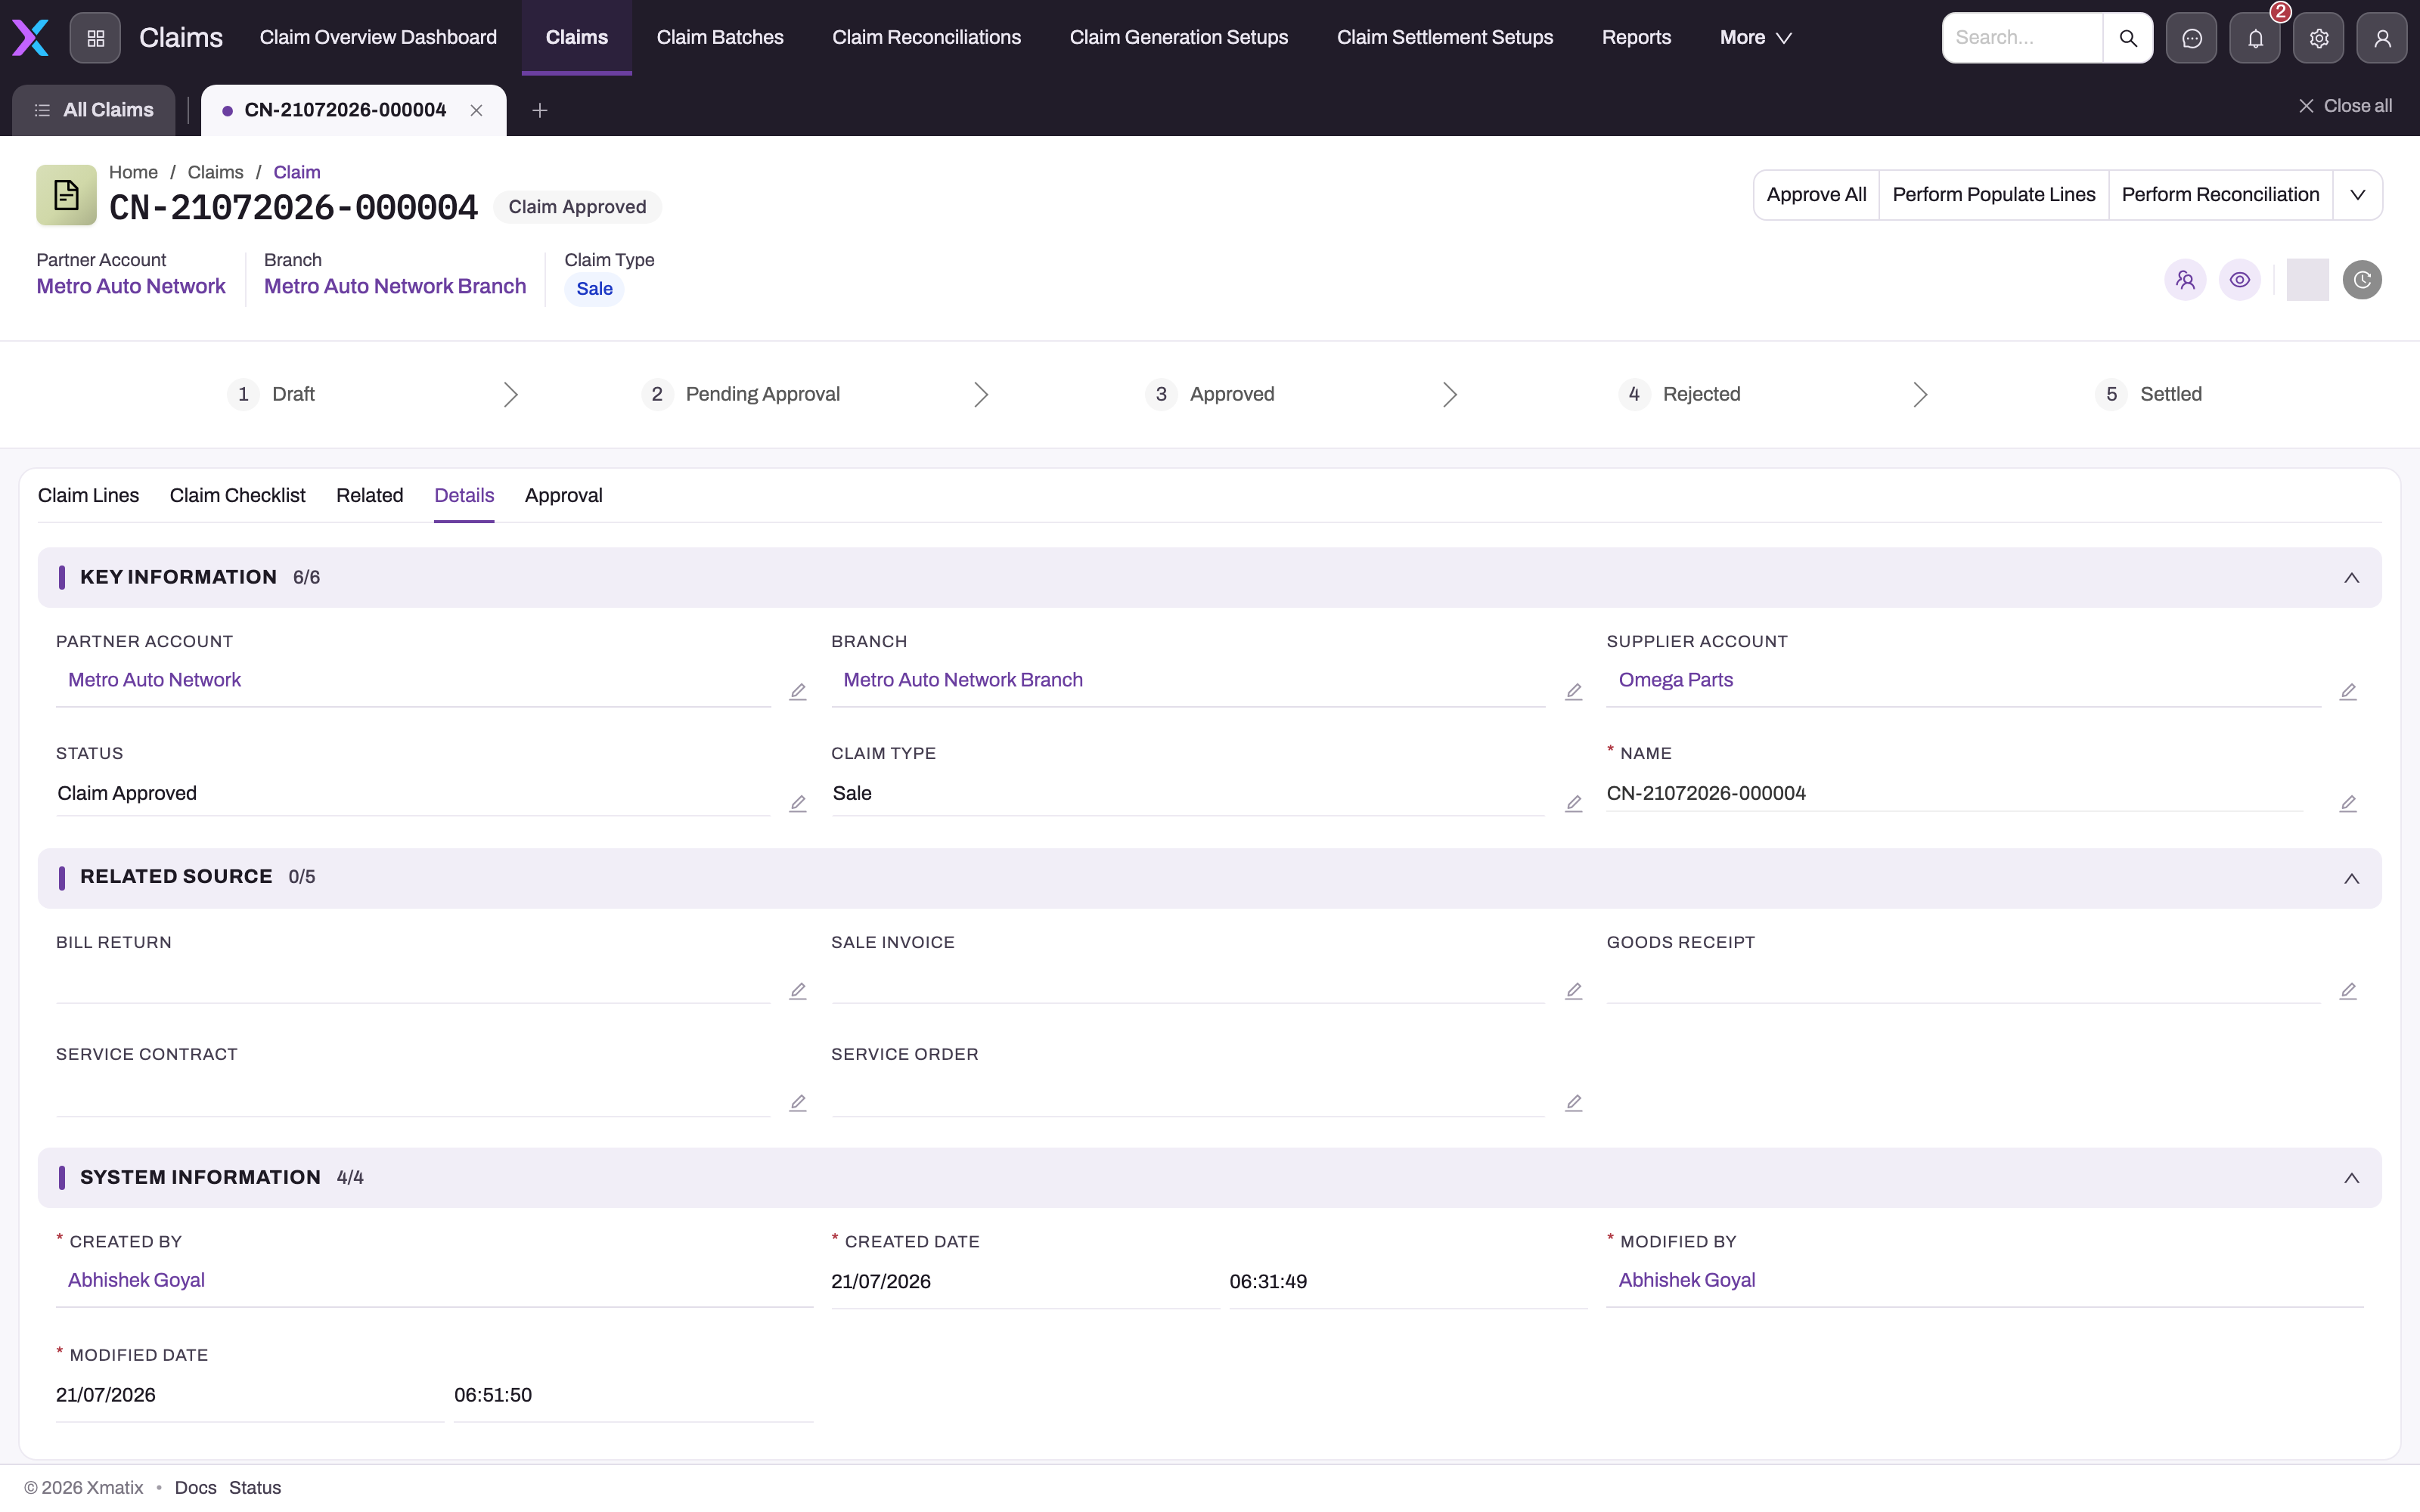Edit the Status field pencil icon

[797, 804]
